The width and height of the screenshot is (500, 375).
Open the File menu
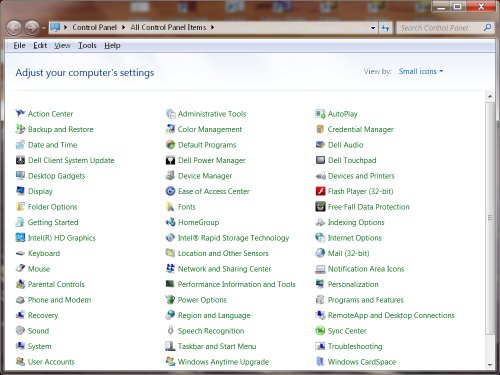pyautogui.click(x=19, y=45)
